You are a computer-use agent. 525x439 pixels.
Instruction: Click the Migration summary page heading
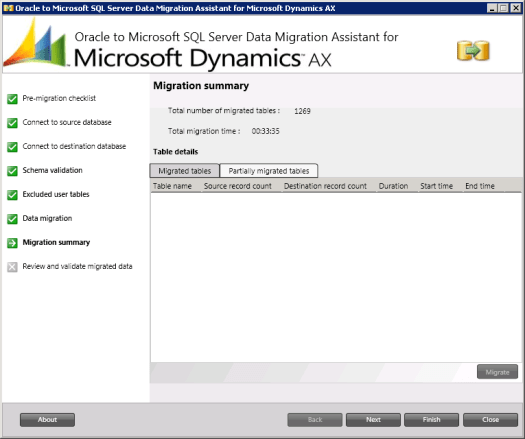click(x=201, y=86)
